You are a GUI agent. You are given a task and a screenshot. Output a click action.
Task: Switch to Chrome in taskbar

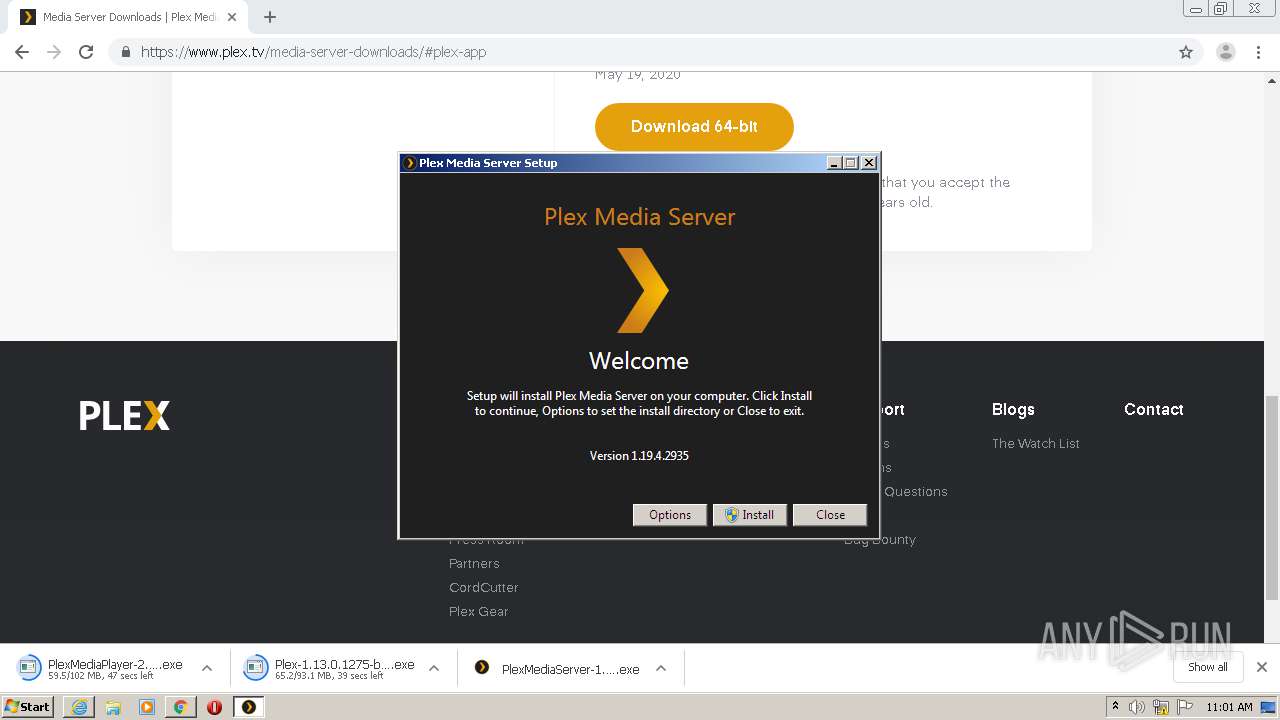(181, 706)
